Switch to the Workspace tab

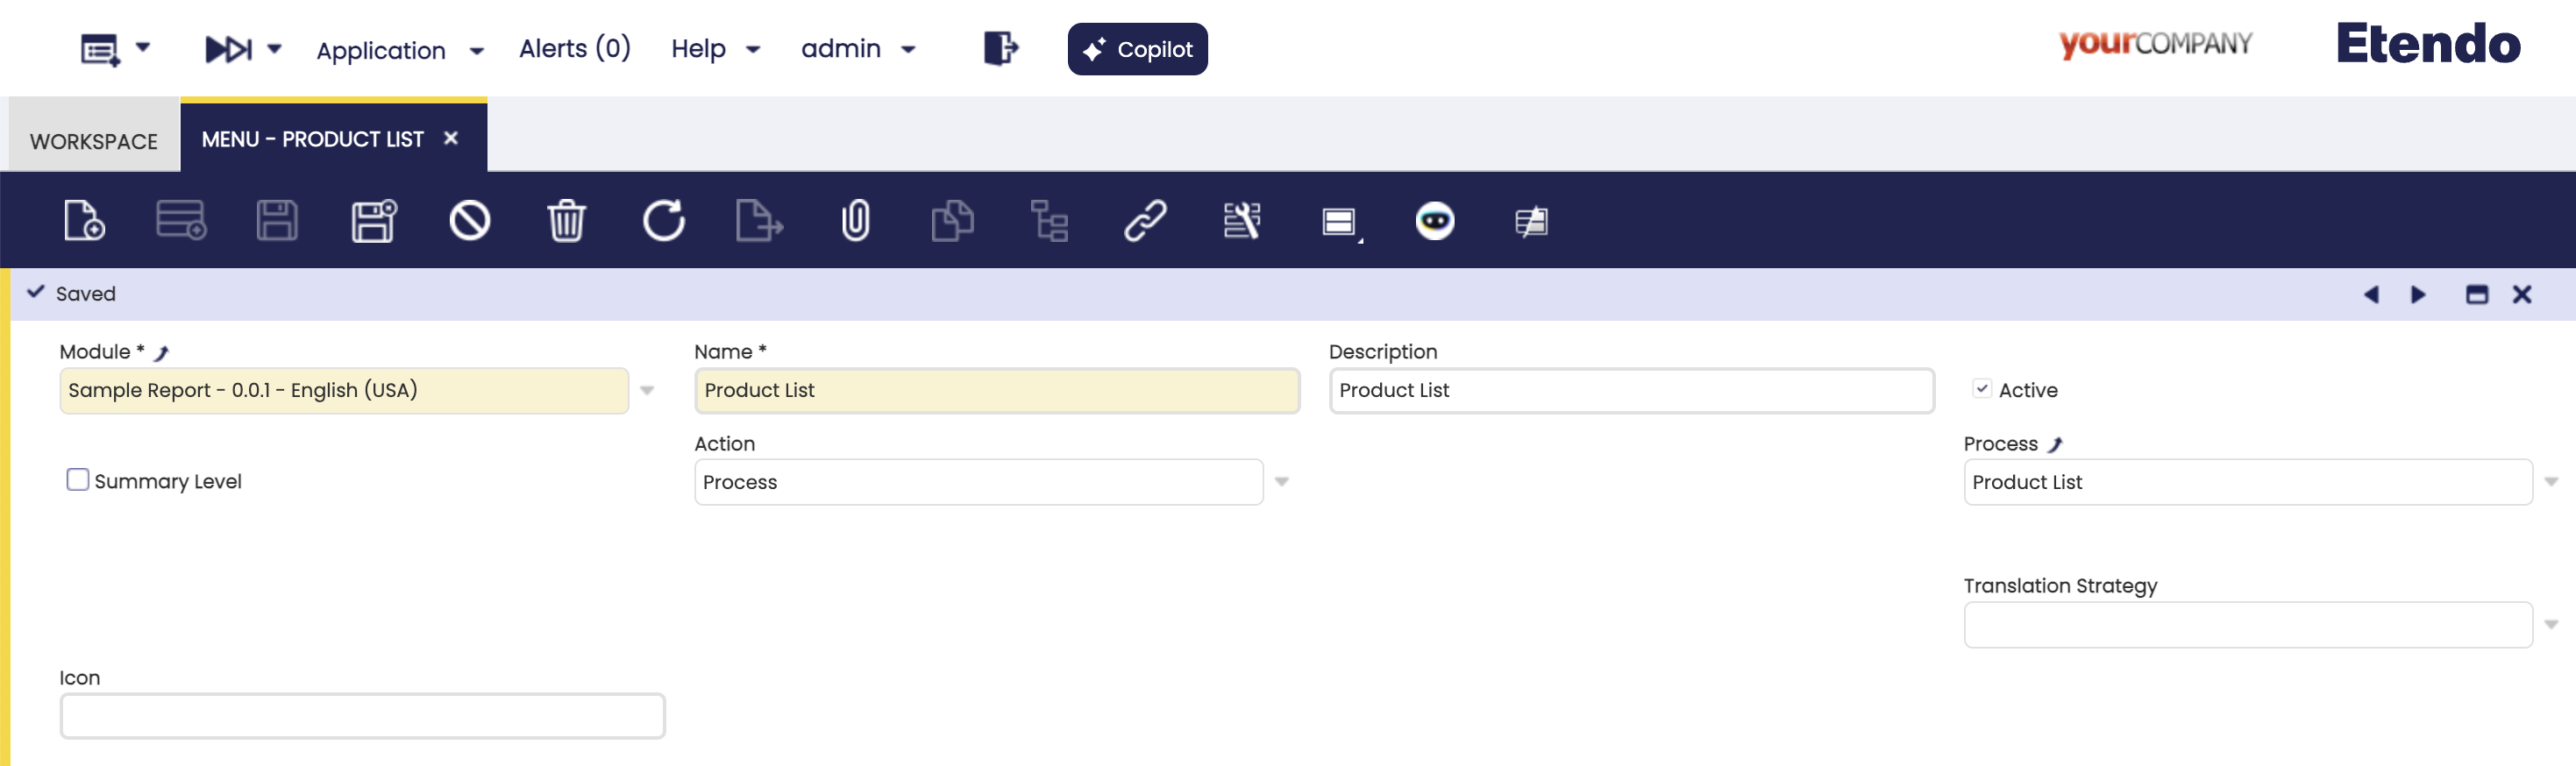point(94,141)
